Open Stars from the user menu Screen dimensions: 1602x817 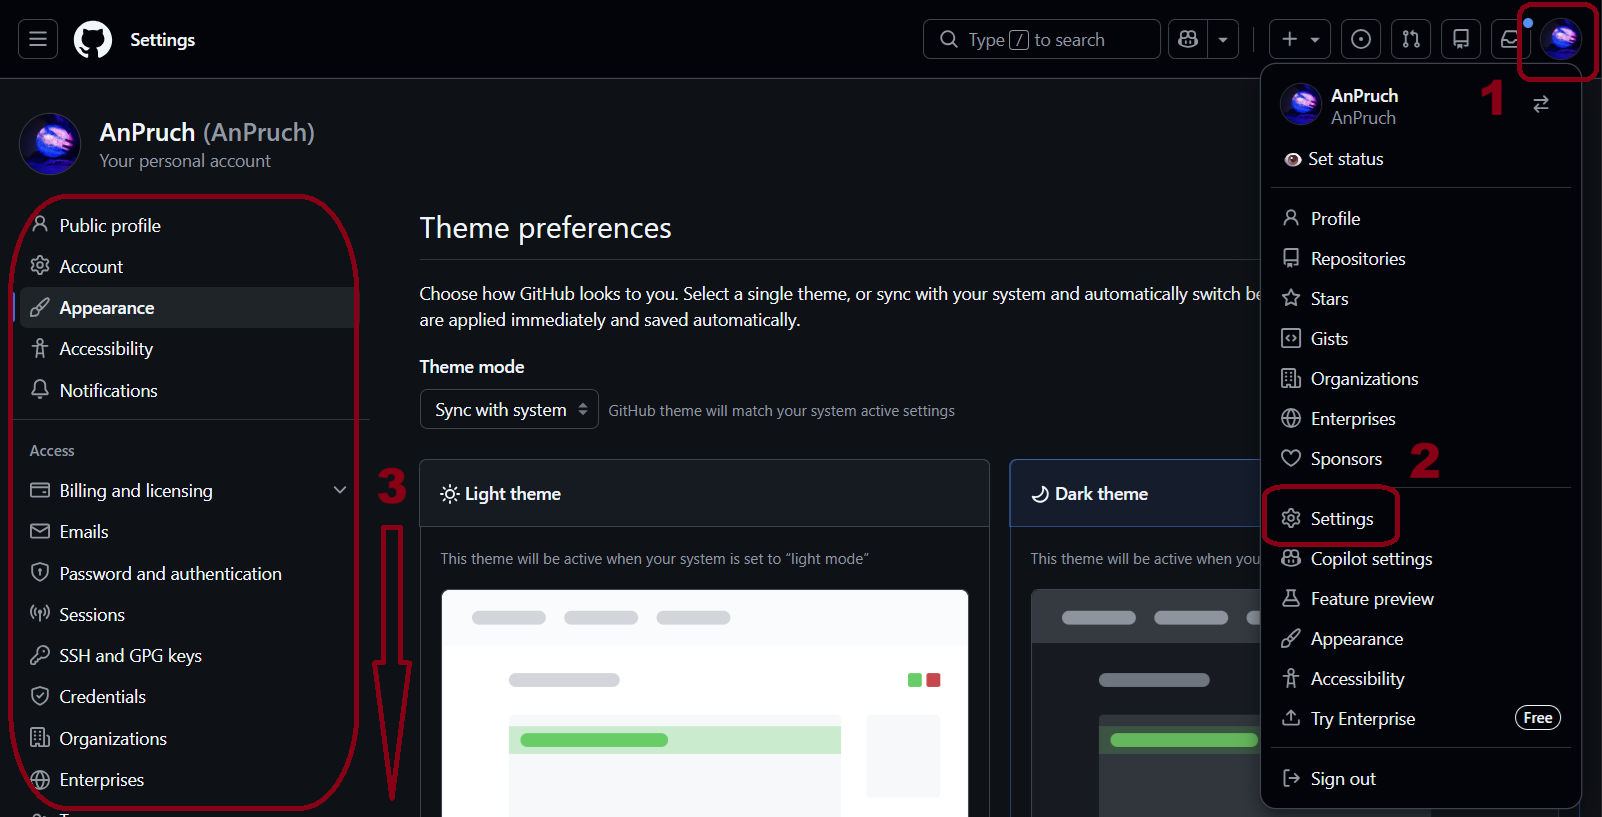[1421, 298]
